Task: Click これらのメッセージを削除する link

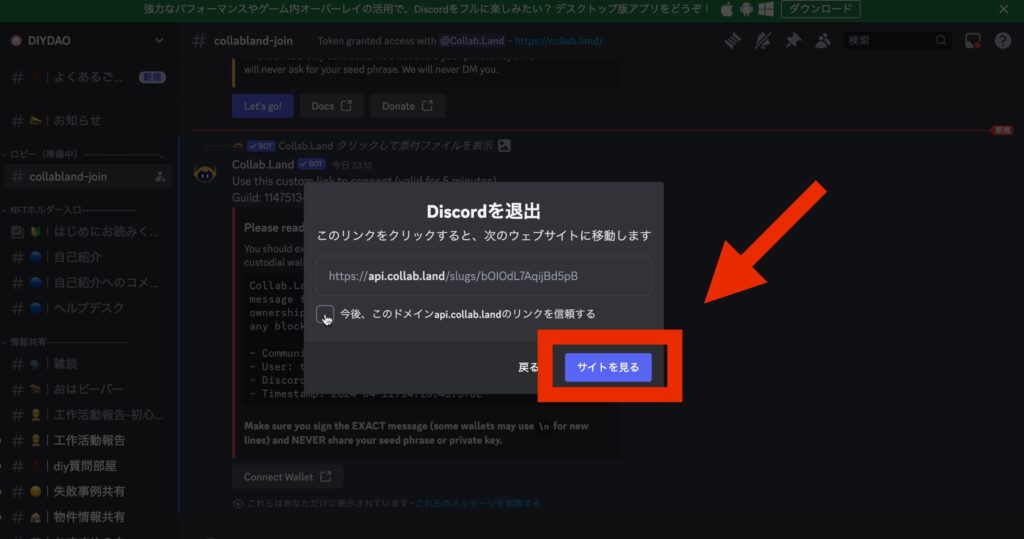Action: tap(478, 503)
